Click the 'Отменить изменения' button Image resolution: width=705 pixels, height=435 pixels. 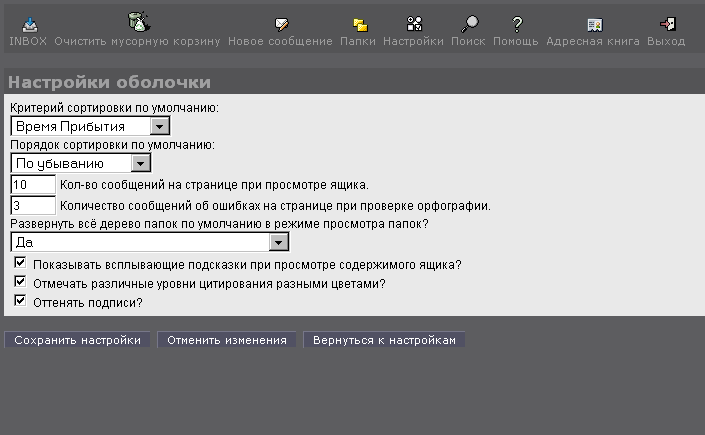(x=227, y=340)
